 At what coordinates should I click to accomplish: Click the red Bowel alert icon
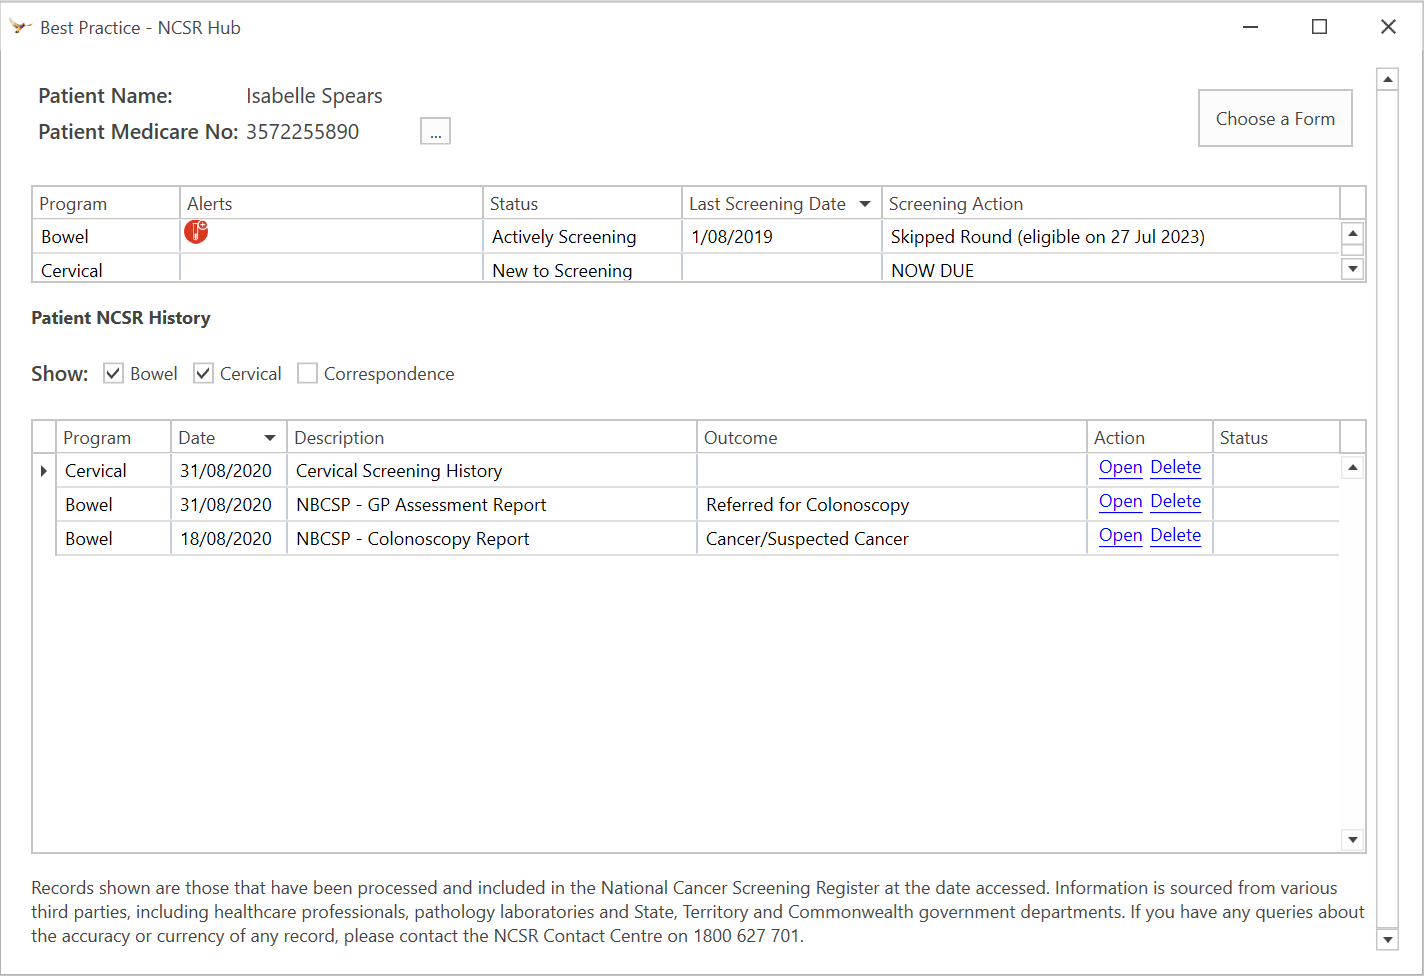pos(196,232)
